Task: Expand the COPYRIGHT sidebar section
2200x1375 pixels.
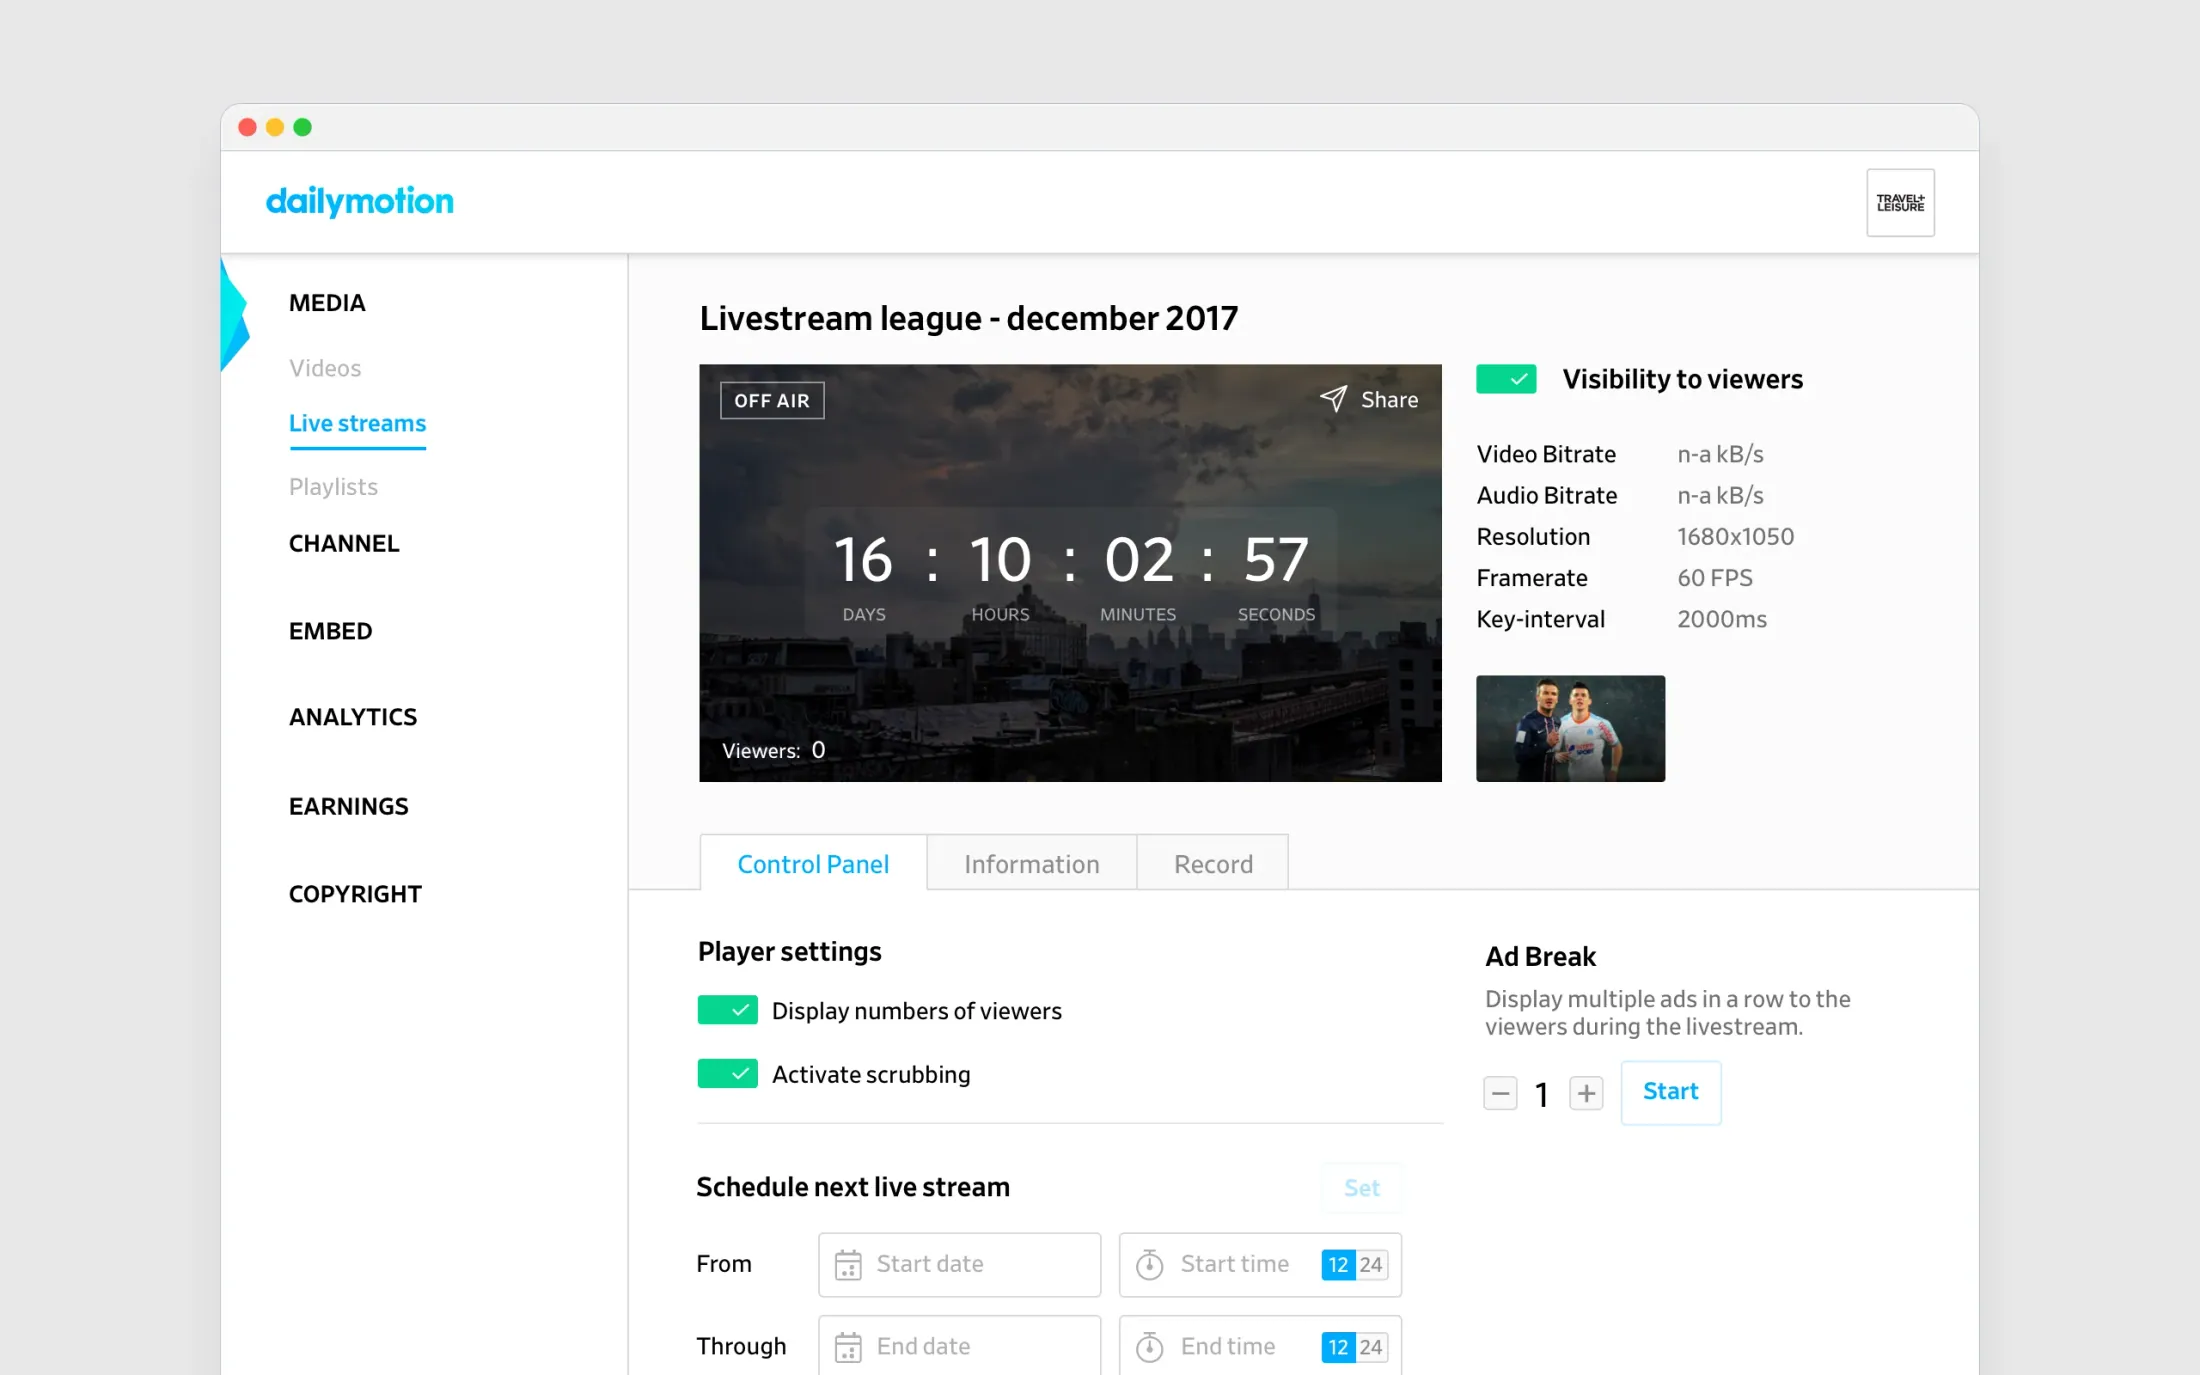Action: pyautogui.click(x=355, y=894)
